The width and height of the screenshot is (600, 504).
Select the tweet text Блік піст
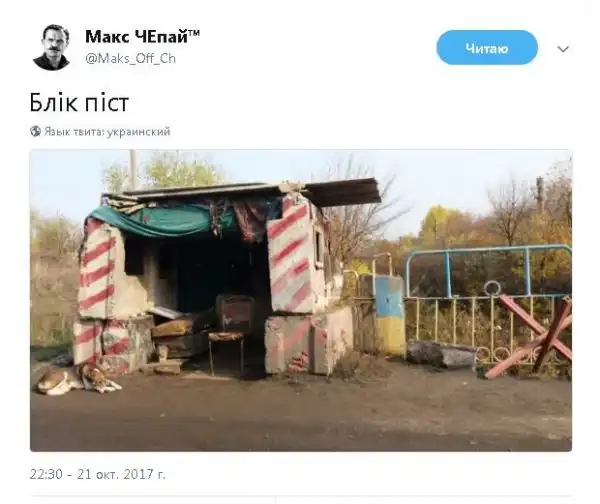click(79, 102)
